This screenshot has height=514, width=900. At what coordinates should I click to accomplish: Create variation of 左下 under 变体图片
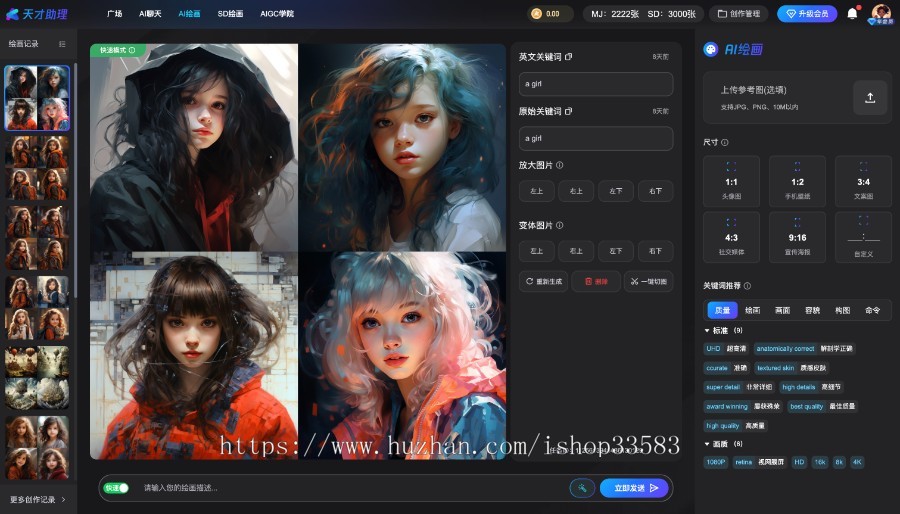(616, 251)
